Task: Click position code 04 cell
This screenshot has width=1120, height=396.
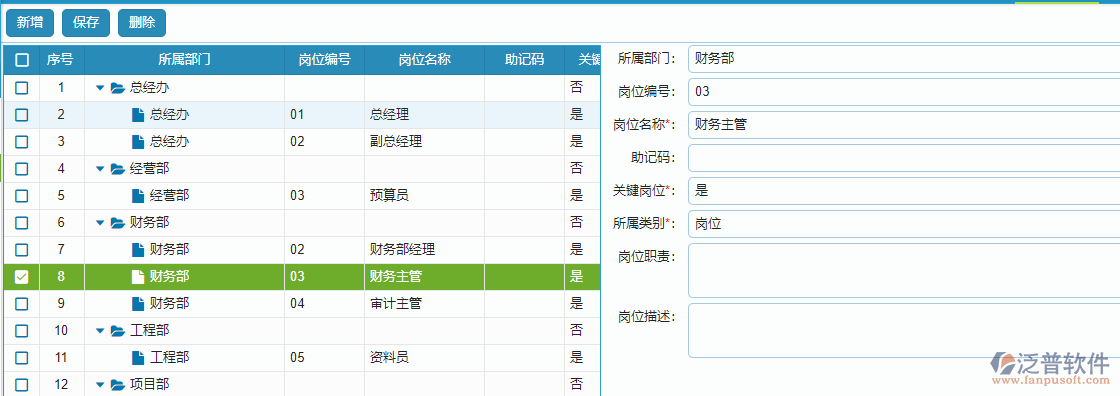Action: [324, 303]
